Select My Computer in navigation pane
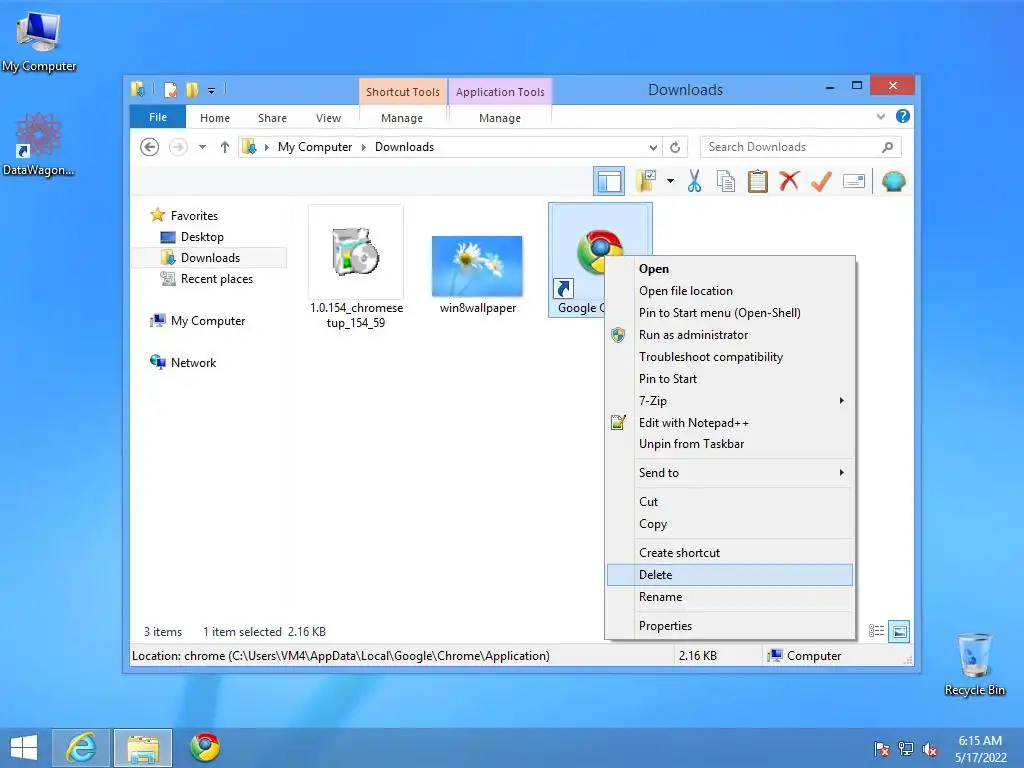The width and height of the screenshot is (1024, 768). [208, 321]
